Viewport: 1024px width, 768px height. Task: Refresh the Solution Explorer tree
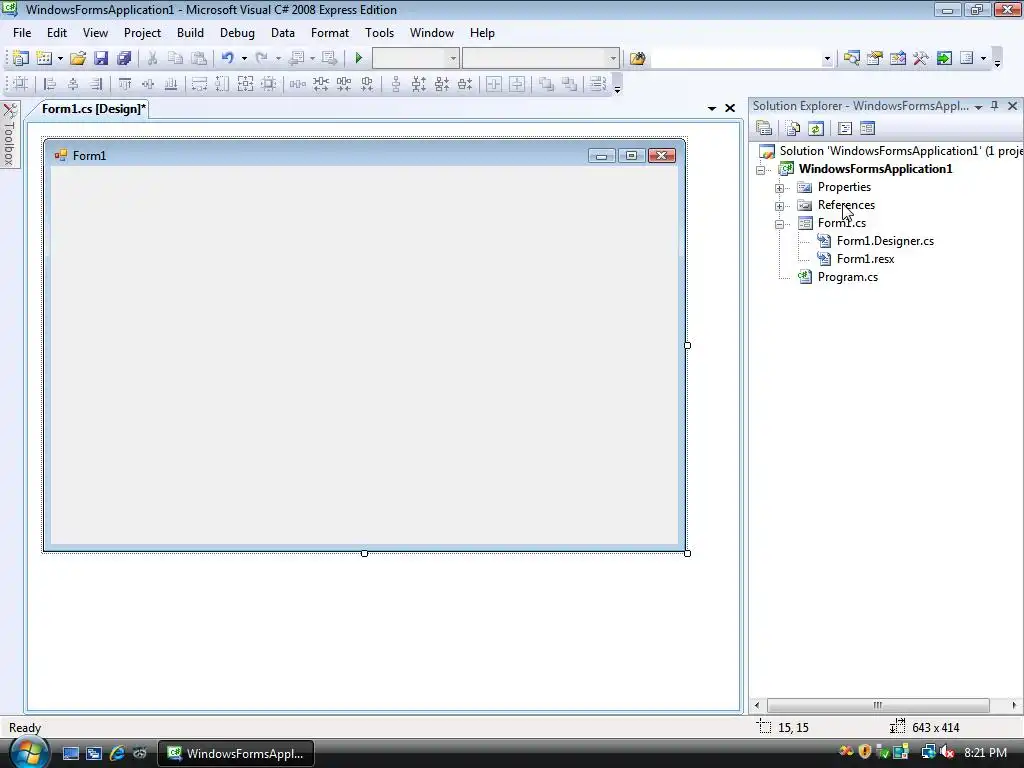coord(816,128)
